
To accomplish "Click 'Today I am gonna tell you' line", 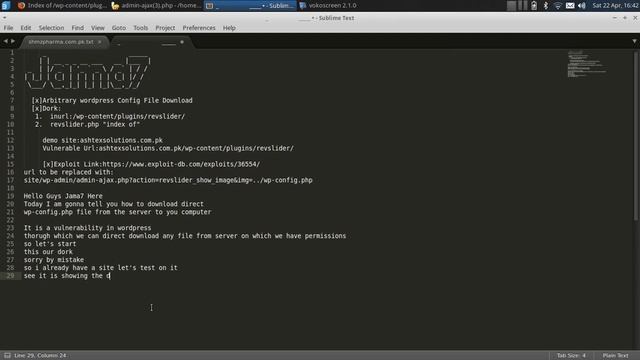I will tap(113, 204).
